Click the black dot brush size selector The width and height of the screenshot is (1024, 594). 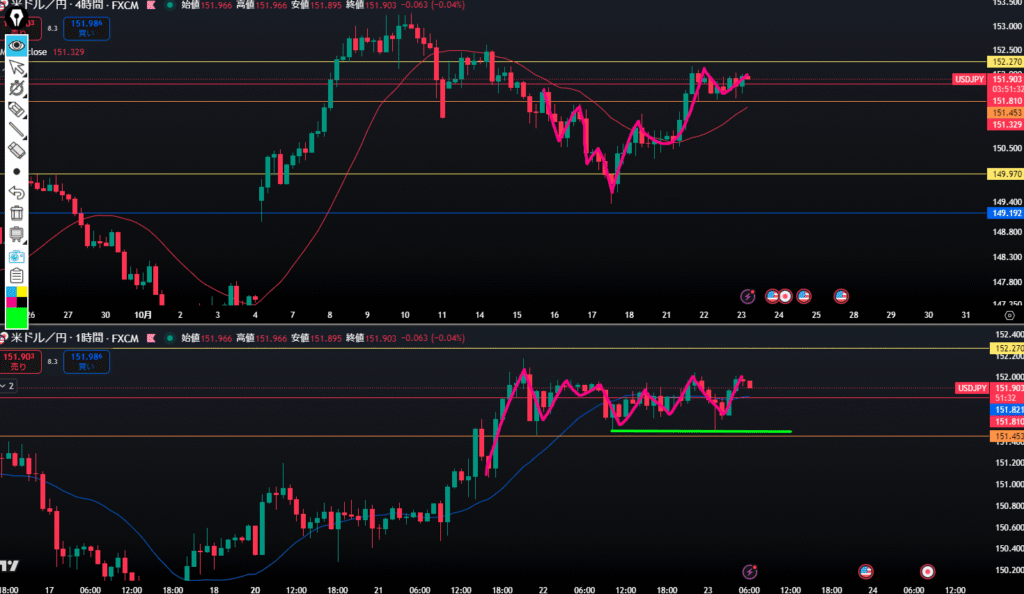pyautogui.click(x=16, y=171)
